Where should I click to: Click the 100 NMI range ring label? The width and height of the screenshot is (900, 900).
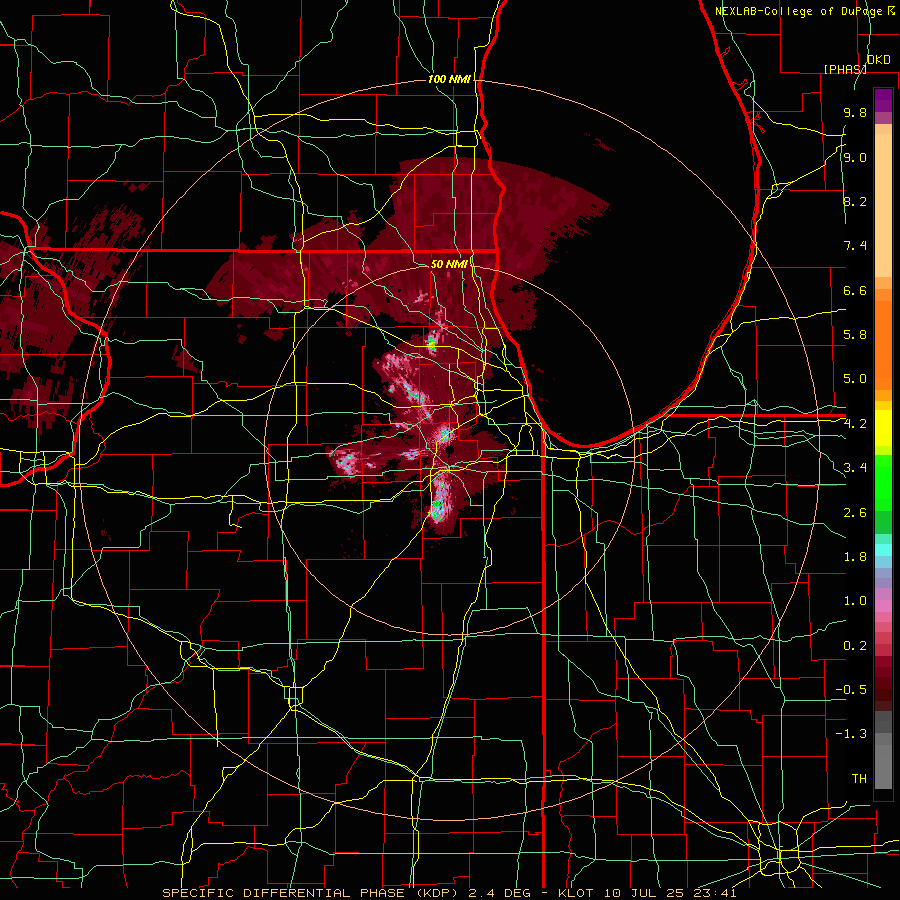(449, 79)
